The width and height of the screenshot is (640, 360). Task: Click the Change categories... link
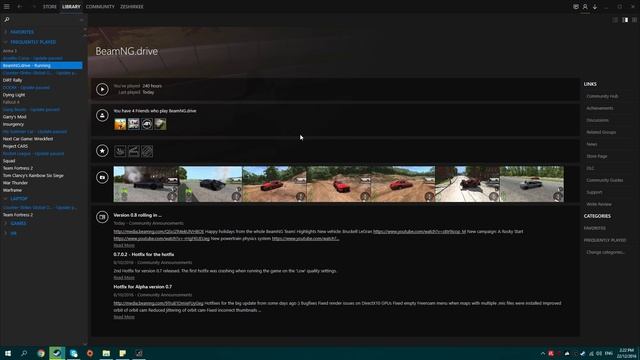605,252
